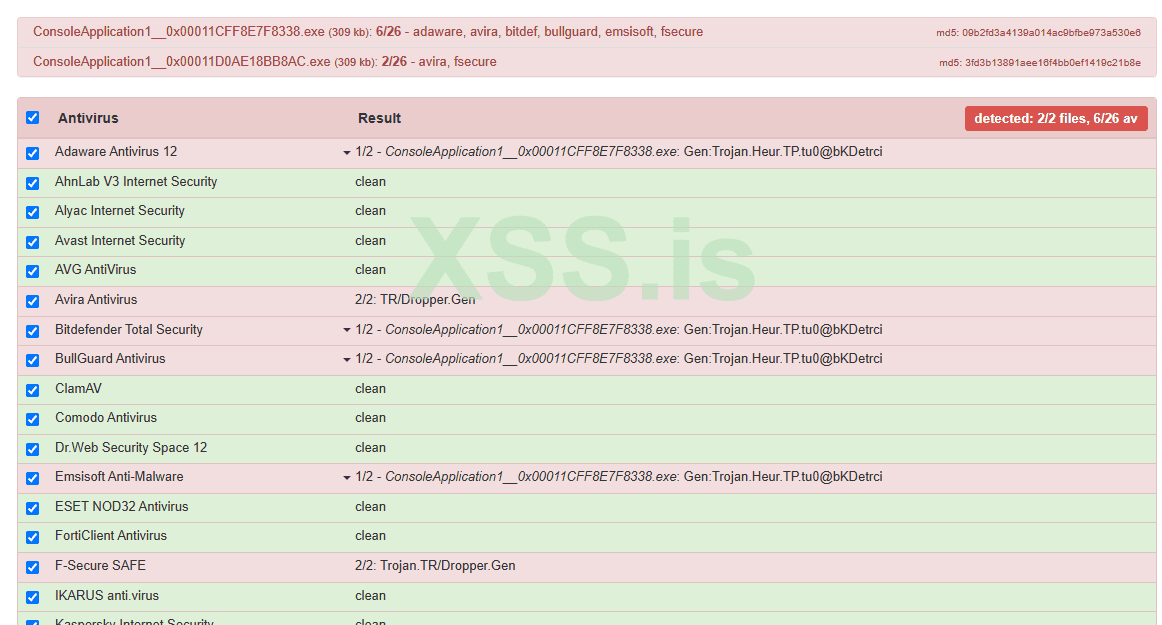Toggle the select-all checkbox beside Antivirus header
The width and height of the screenshot is (1162, 625).
pyautogui.click(x=33, y=117)
